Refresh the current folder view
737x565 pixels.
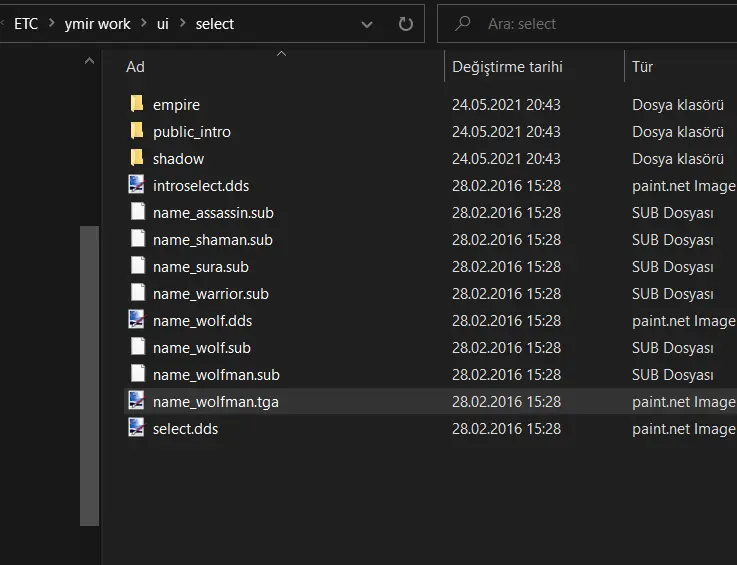click(x=405, y=24)
